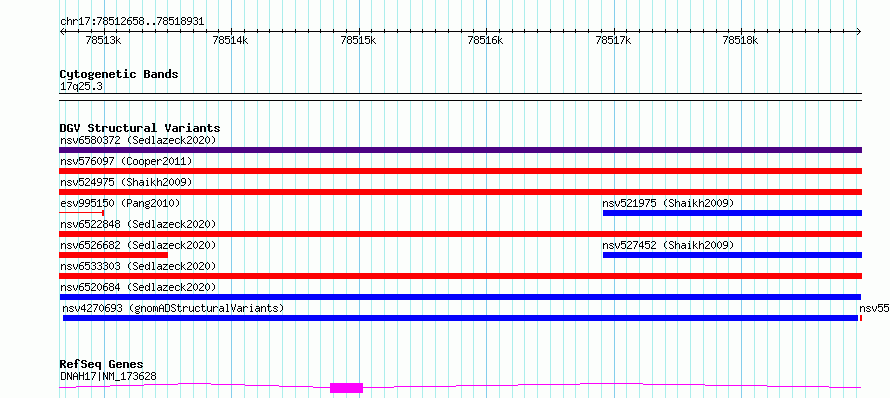This screenshot has height=398, width=890.
Task: Click the 78514k ruler tick label
Action: (230, 40)
